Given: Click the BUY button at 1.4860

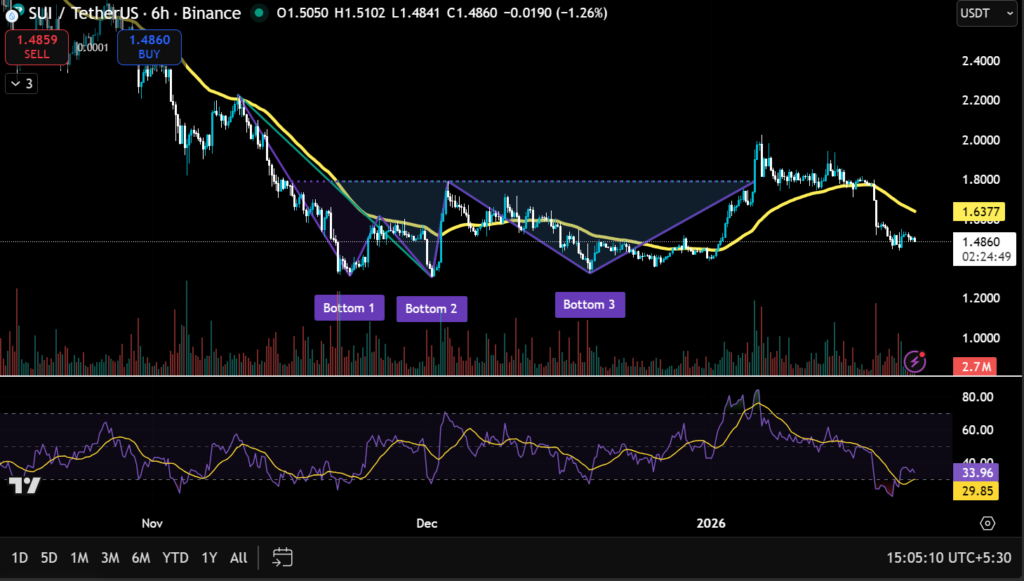Looking at the screenshot, I should (149, 46).
